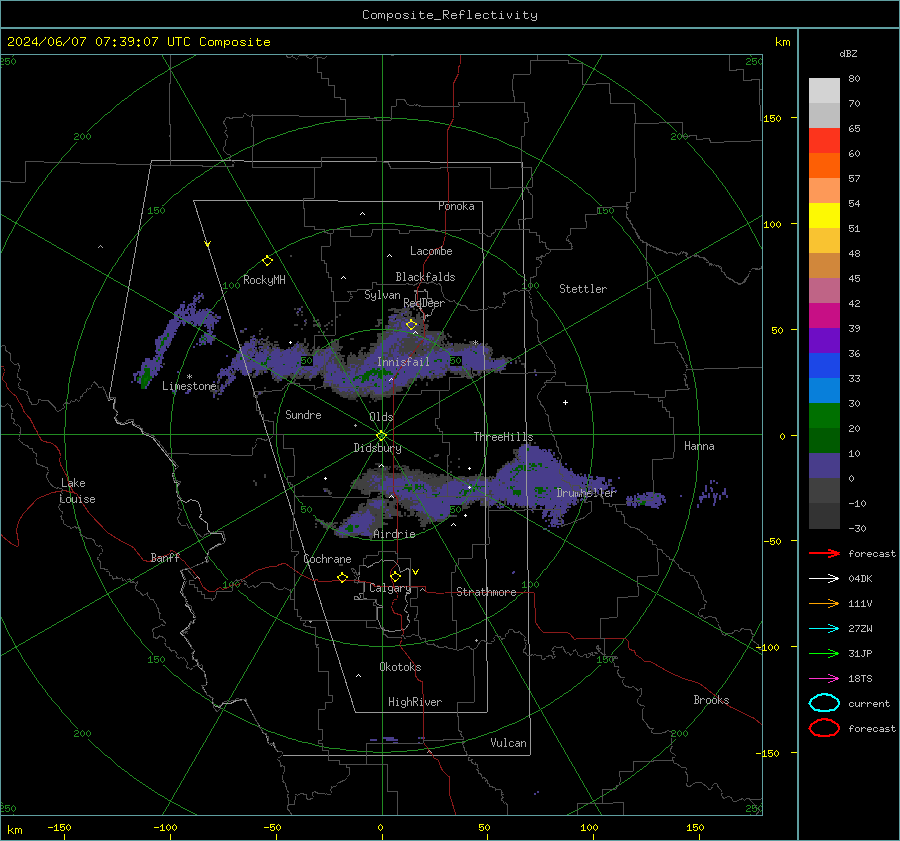This screenshot has height=841, width=900.
Task: Click the yellow diamond marker below RedDeer
Action: (x=411, y=325)
